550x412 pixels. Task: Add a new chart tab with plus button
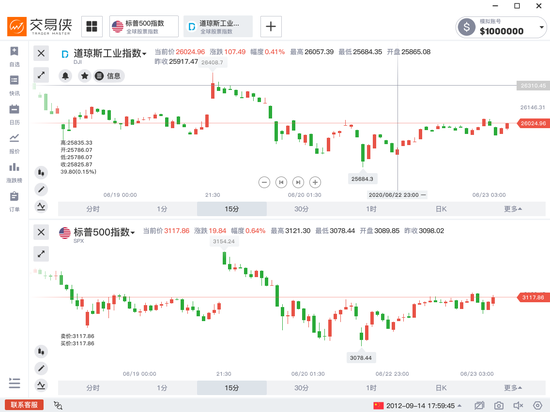[x=271, y=26]
